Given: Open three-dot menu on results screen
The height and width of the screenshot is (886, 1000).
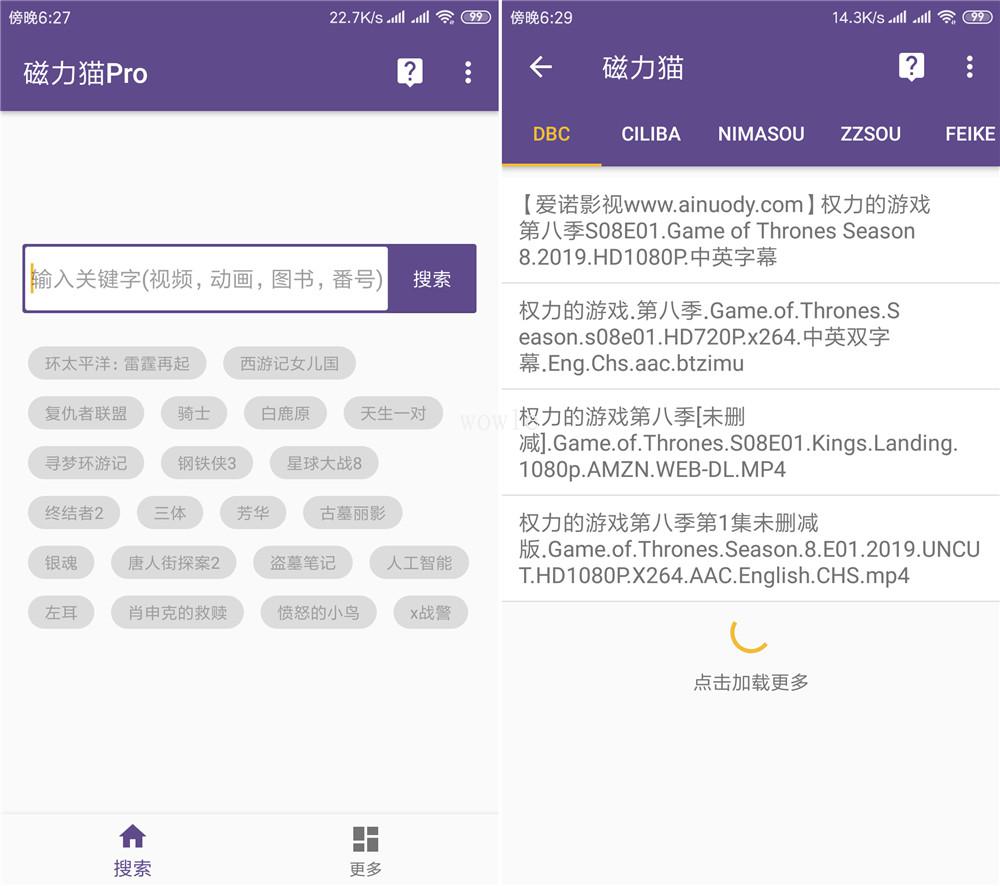Looking at the screenshot, I should [x=969, y=67].
